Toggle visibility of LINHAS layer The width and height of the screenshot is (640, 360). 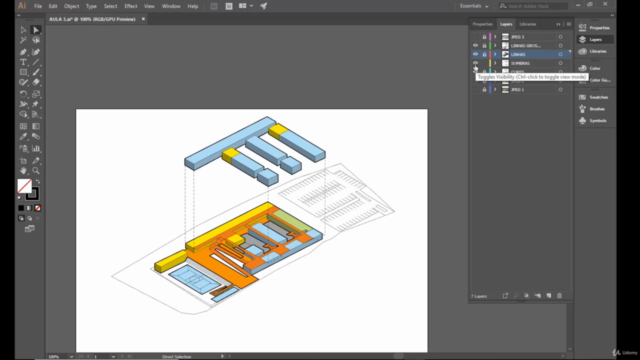475,54
